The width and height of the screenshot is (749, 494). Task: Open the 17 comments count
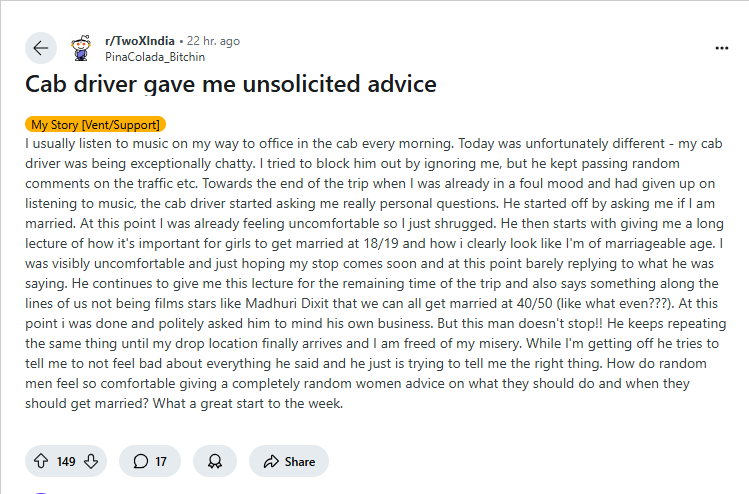[x=161, y=461]
